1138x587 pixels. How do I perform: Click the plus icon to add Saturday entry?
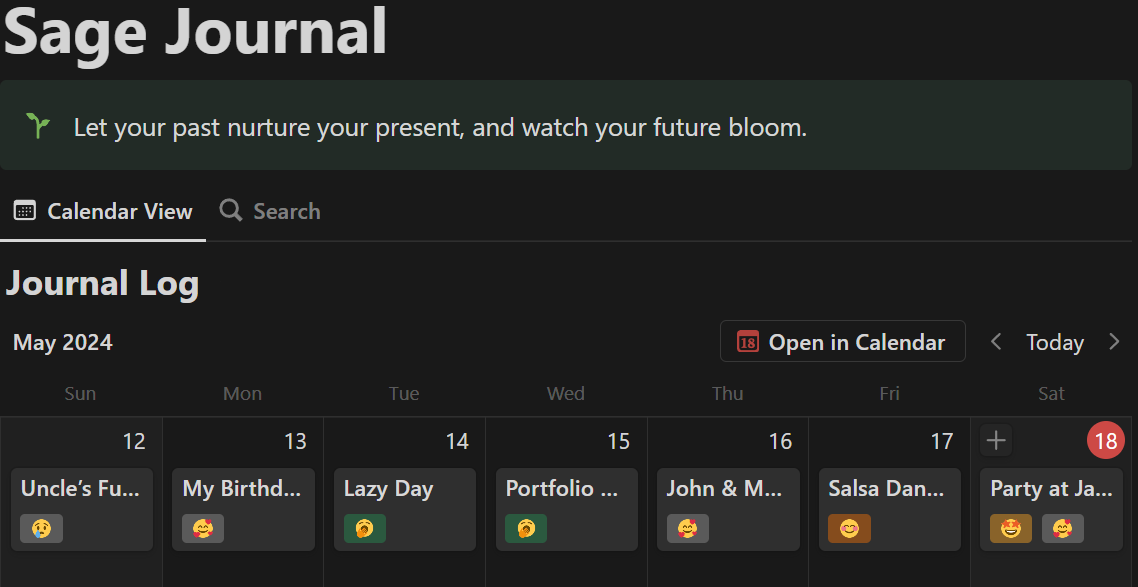996,440
